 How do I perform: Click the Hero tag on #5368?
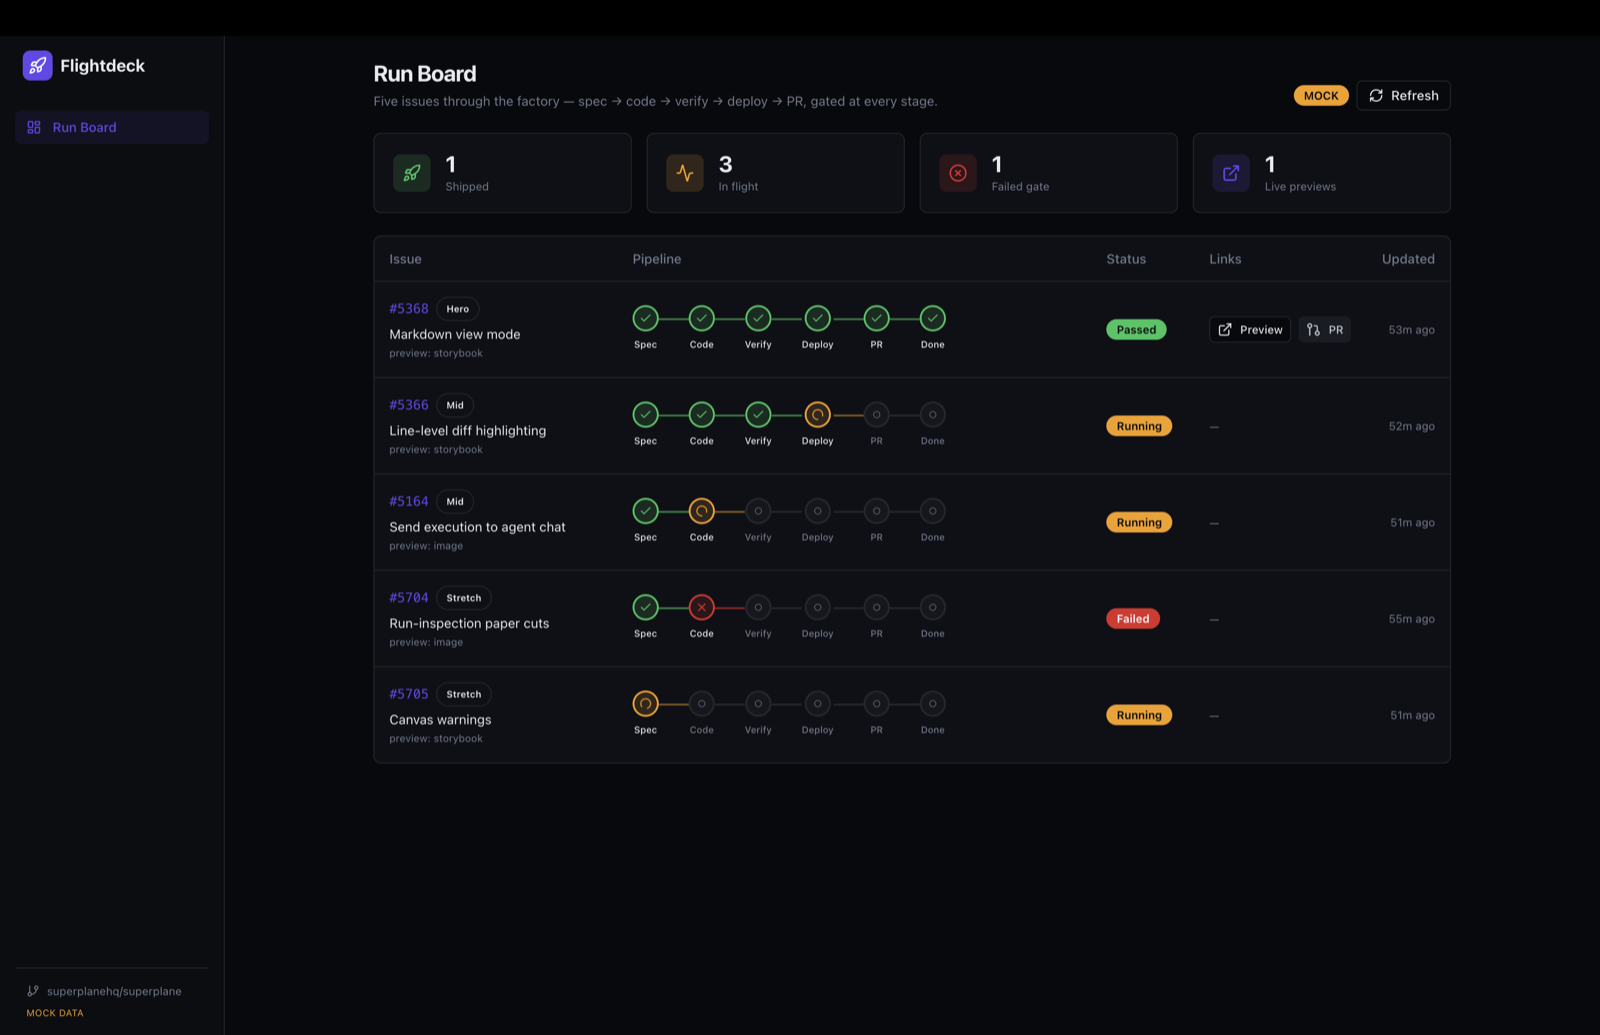pyautogui.click(x=458, y=308)
